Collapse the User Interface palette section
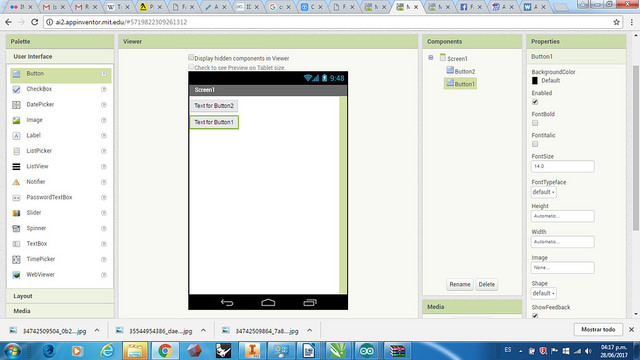The width and height of the screenshot is (640, 360). point(60,56)
